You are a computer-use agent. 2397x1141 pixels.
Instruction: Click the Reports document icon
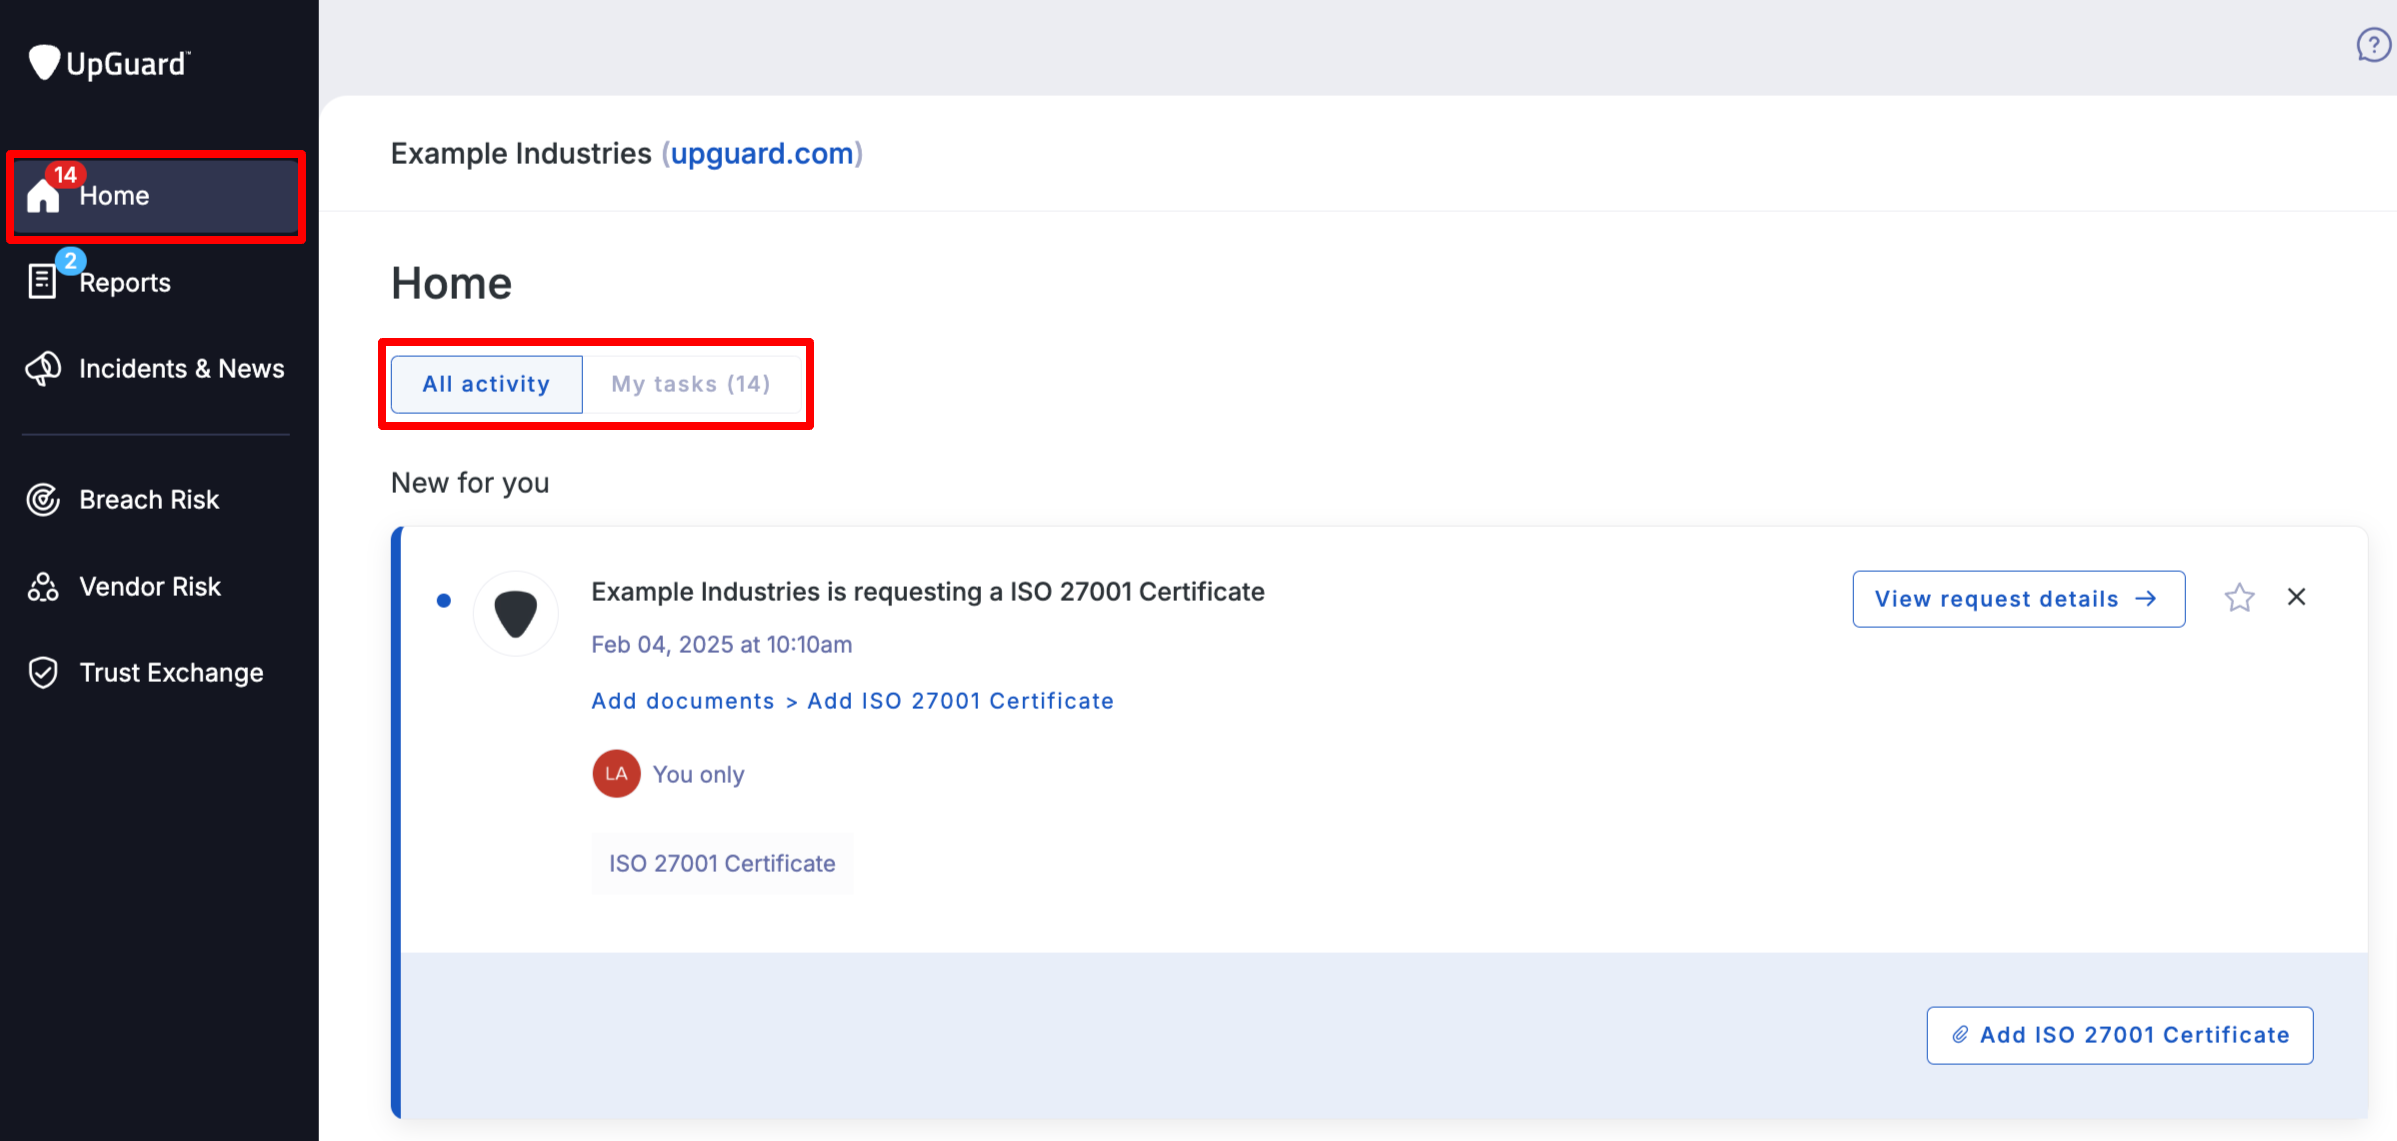41,281
